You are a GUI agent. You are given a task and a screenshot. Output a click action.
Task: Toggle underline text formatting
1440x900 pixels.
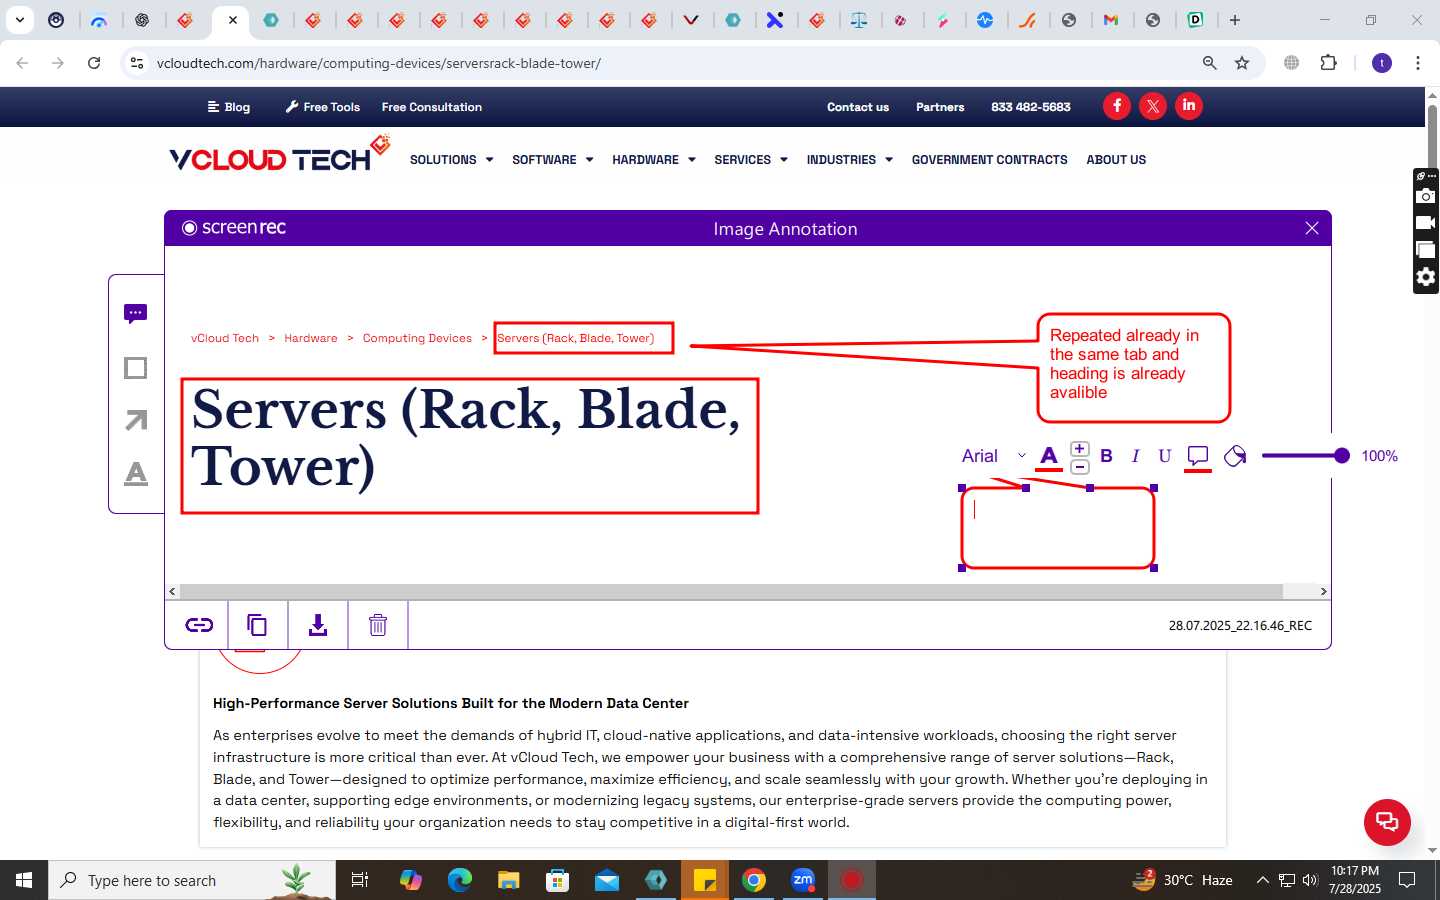pos(1164,456)
